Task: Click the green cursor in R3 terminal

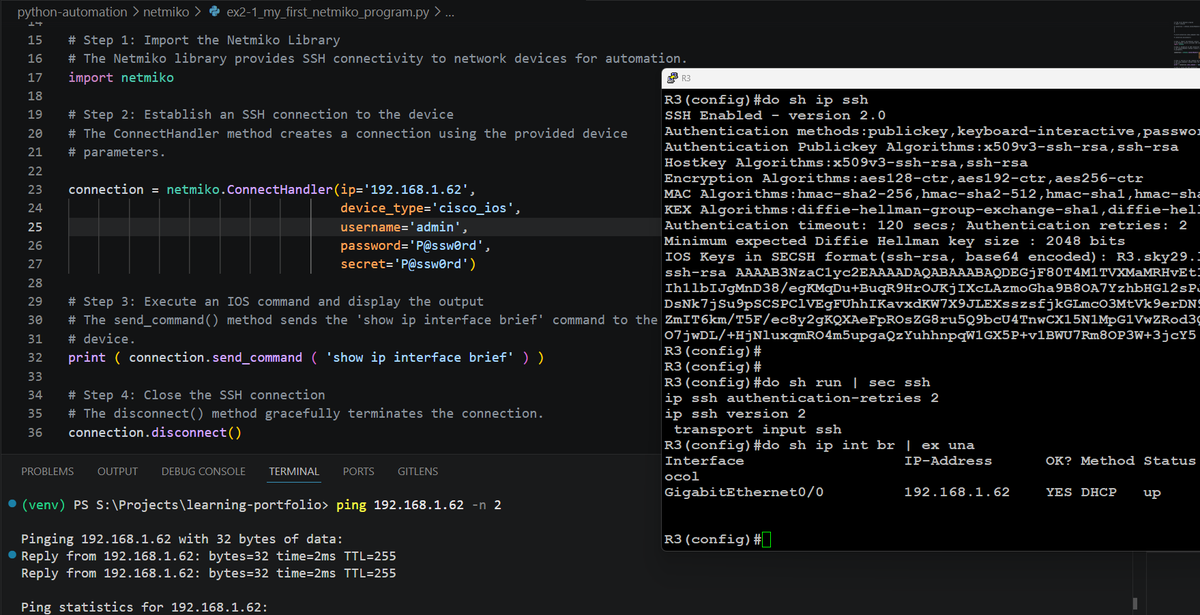Action: click(767, 541)
